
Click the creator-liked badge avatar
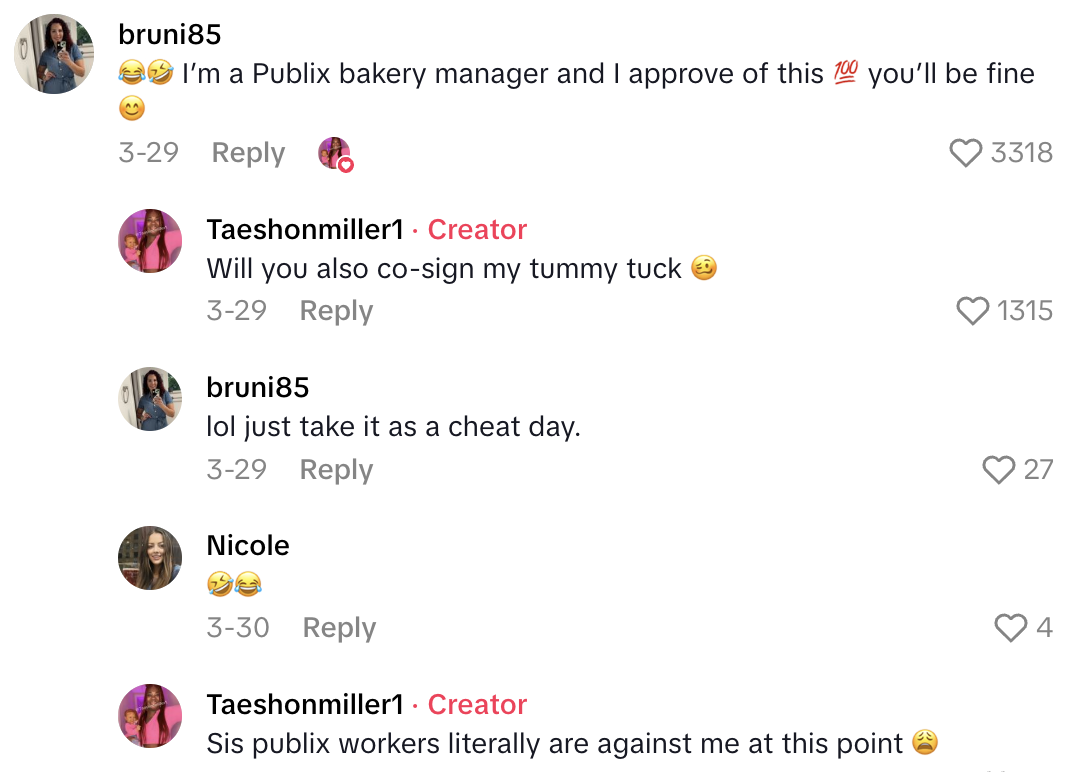[x=334, y=153]
